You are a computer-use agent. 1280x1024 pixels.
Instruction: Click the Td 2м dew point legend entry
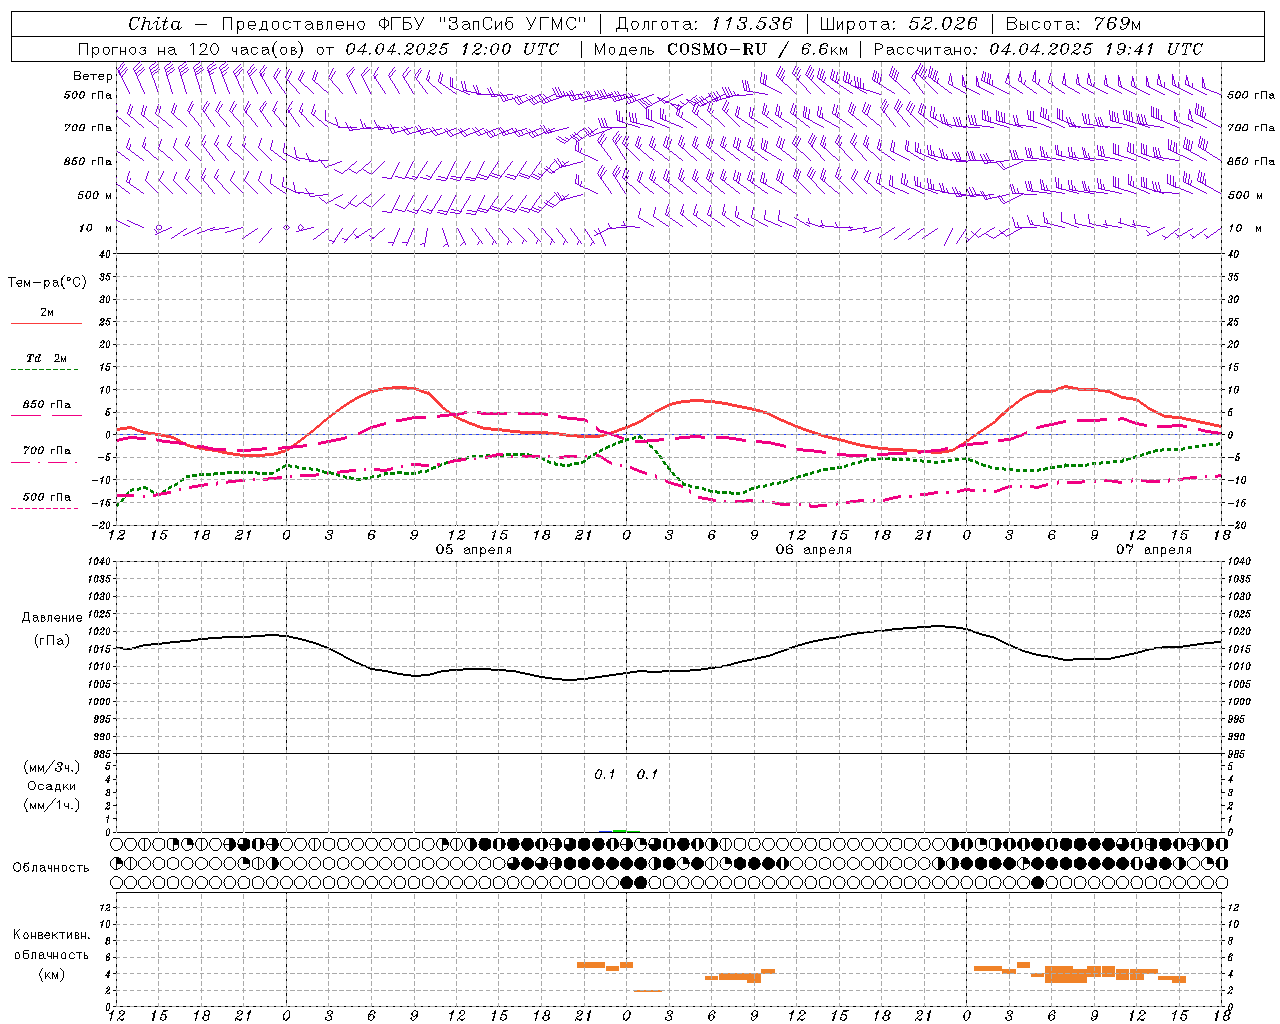point(46,358)
